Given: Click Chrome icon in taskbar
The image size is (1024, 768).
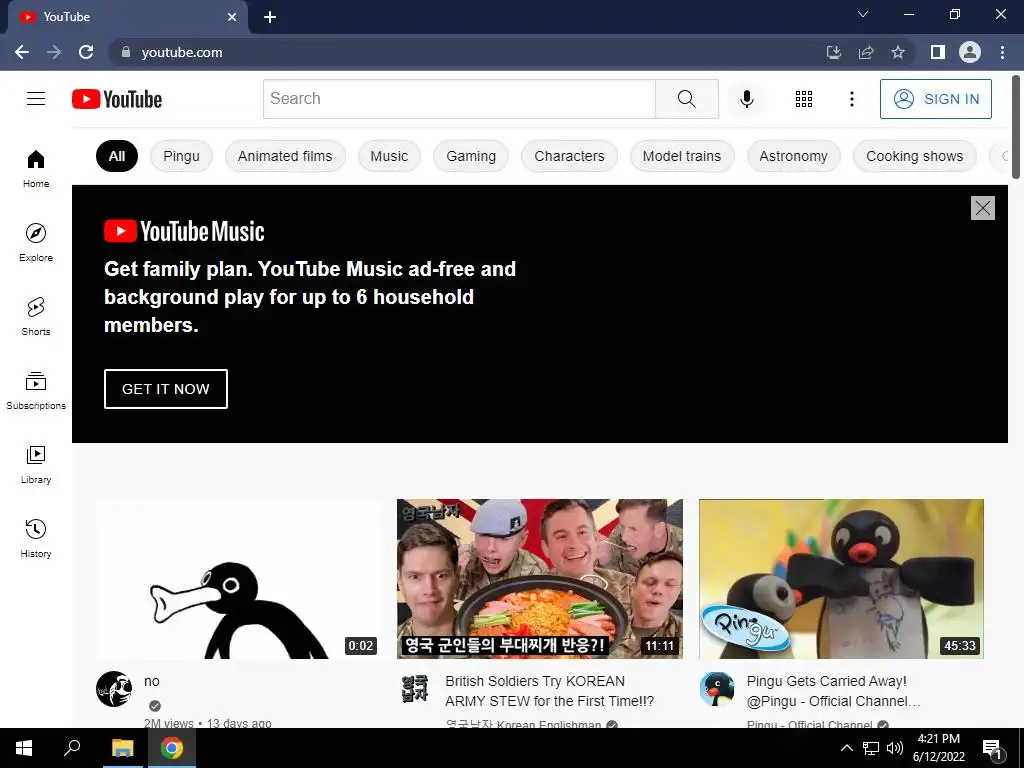Looking at the screenshot, I should pos(172,748).
